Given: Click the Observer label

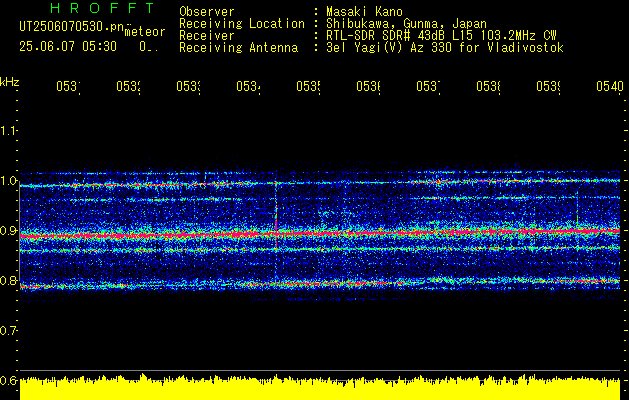Looking at the screenshot, I should pos(207,12).
